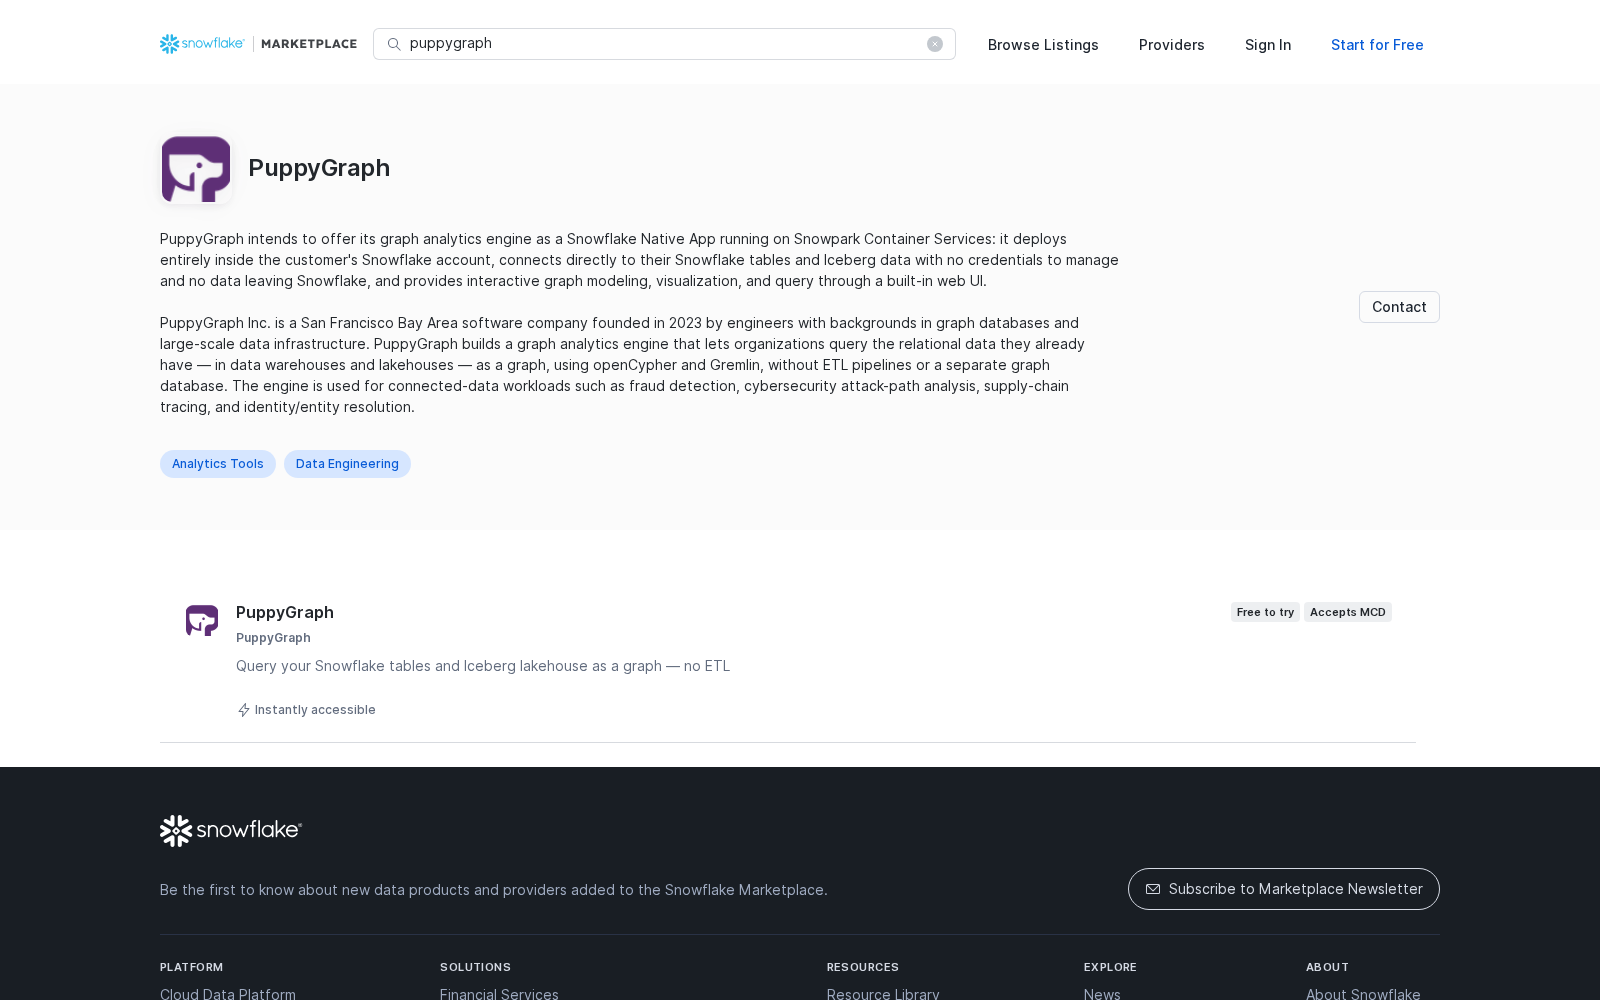Image resolution: width=1600 pixels, height=1000 pixels.
Task: Click Start for Free link
Action: [x=1377, y=45]
